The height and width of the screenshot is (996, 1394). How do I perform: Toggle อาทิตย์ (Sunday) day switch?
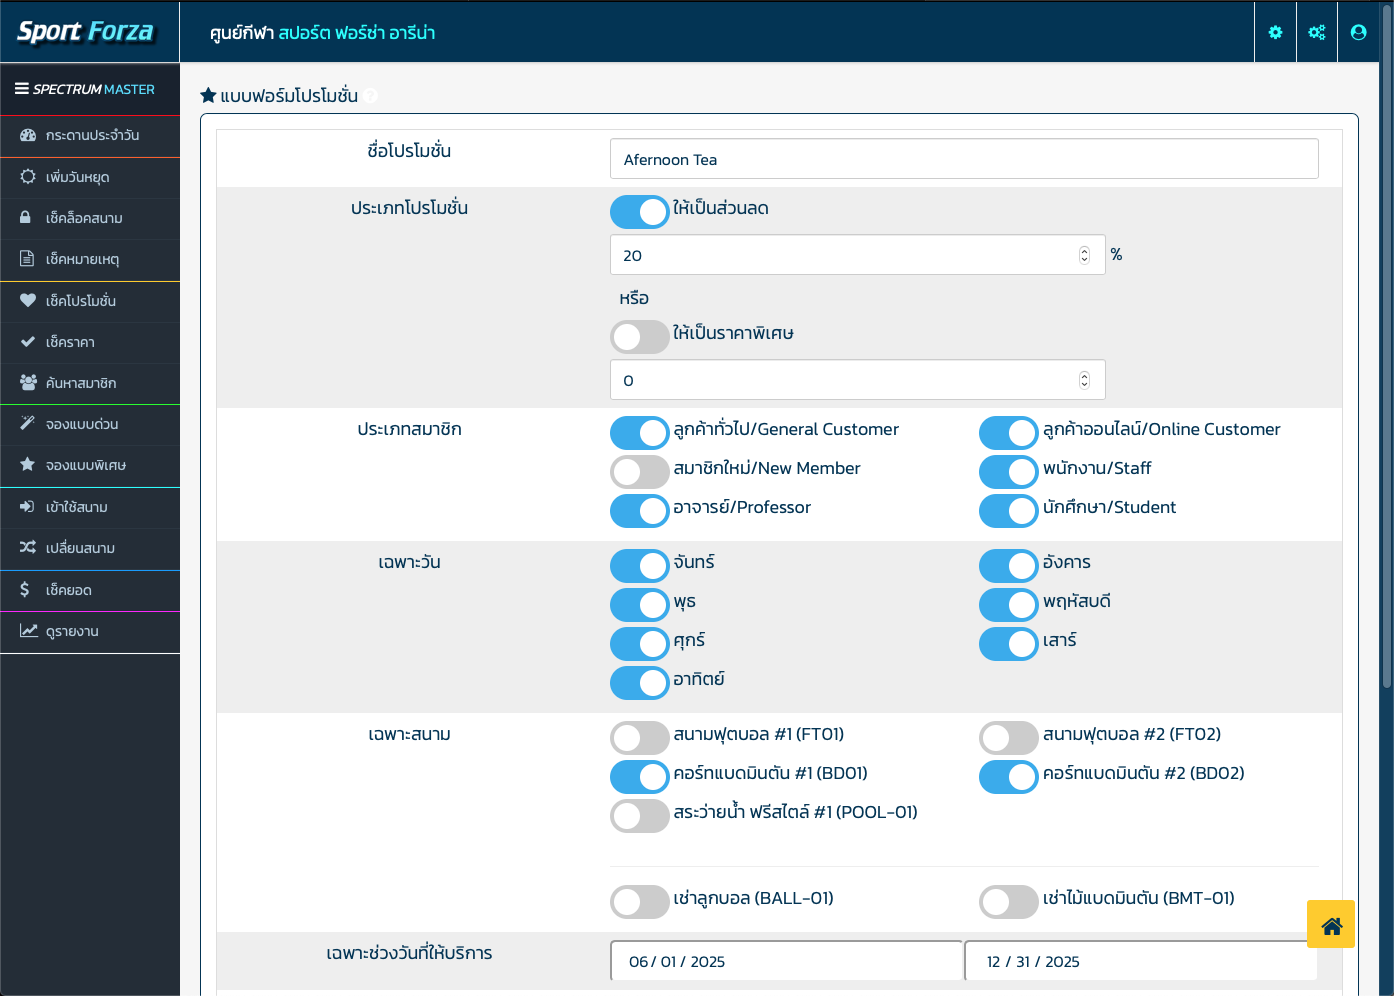pyautogui.click(x=640, y=683)
